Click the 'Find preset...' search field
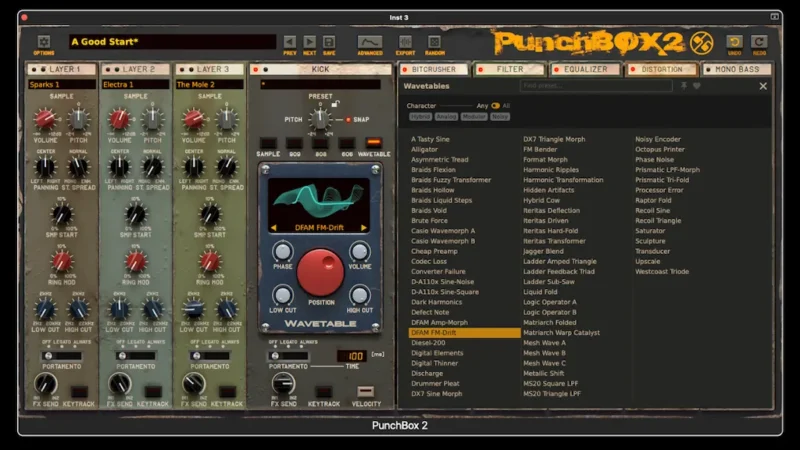Viewport: 800px width, 450px height. click(596, 86)
